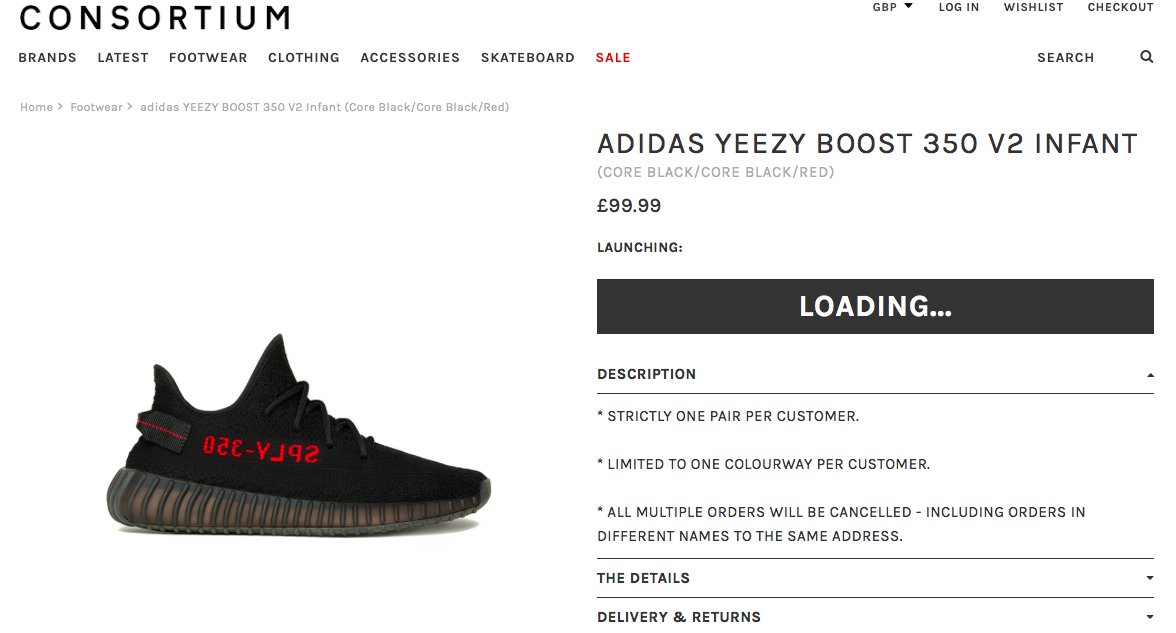Open the Accessories menu
Viewport: 1176px width, 633px height.
(x=410, y=58)
